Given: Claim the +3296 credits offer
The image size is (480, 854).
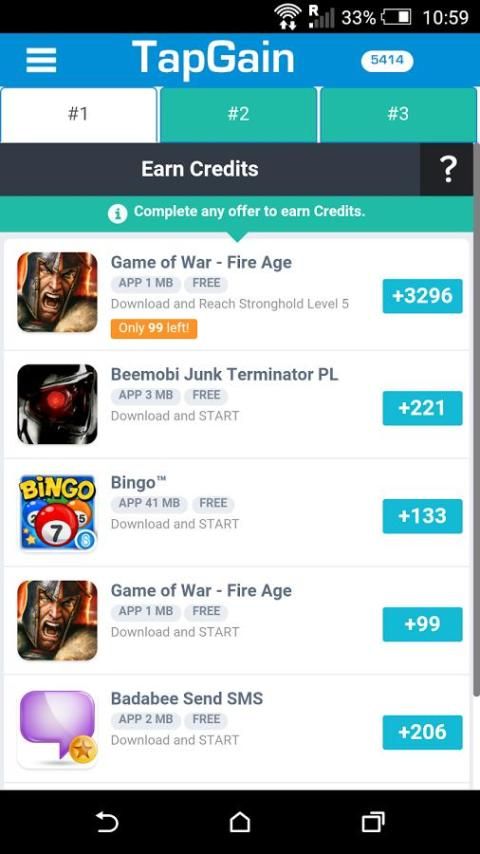Looking at the screenshot, I should (422, 296).
